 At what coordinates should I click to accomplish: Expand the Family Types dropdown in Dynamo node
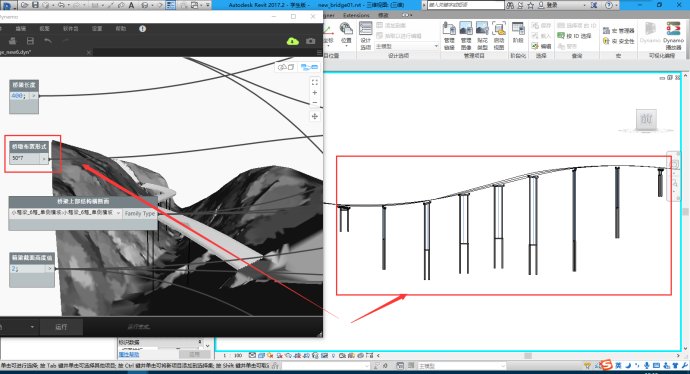pos(118,213)
